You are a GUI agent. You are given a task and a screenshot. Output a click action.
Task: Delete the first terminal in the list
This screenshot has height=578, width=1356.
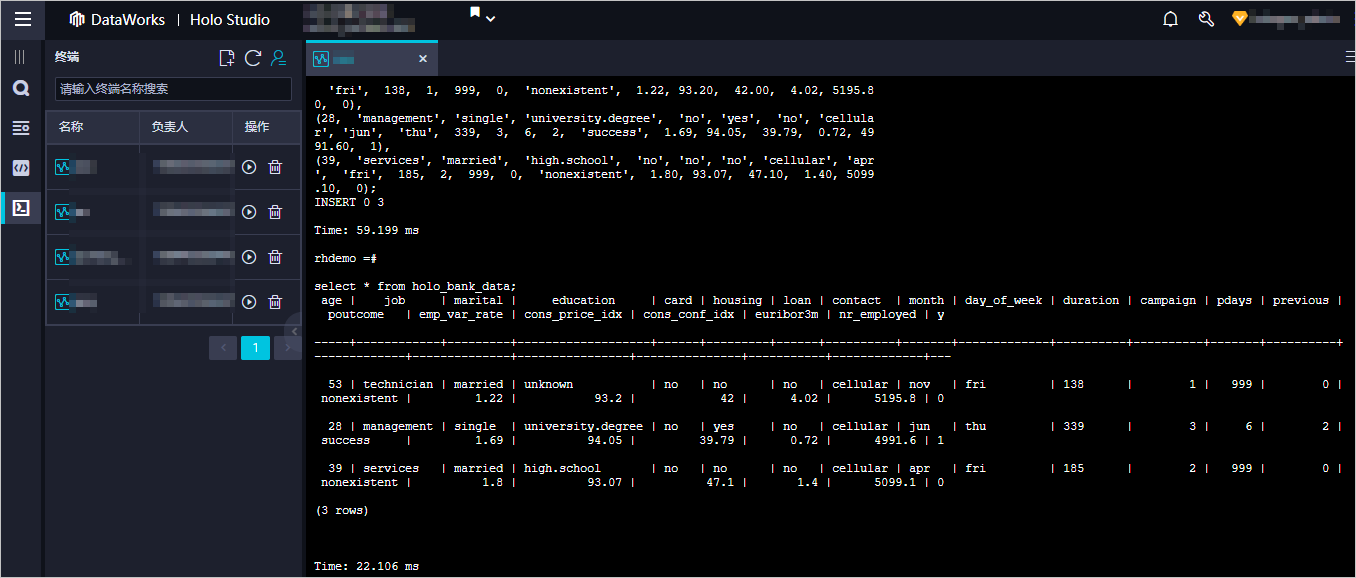click(x=275, y=167)
